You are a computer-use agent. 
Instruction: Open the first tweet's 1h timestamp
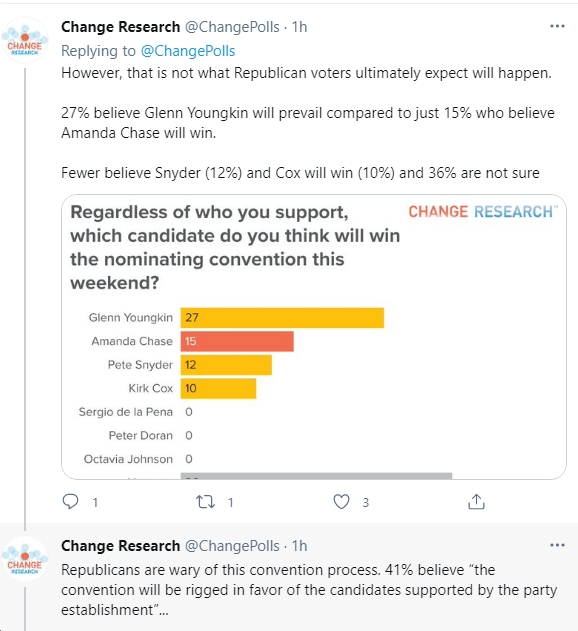pos(299,27)
